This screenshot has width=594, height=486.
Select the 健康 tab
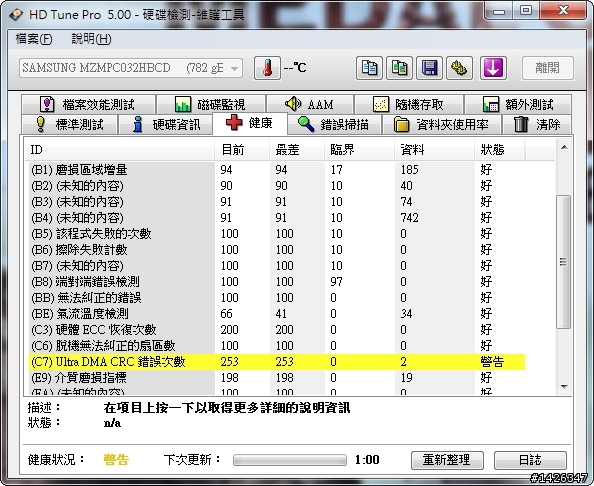[x=250, y=123]
